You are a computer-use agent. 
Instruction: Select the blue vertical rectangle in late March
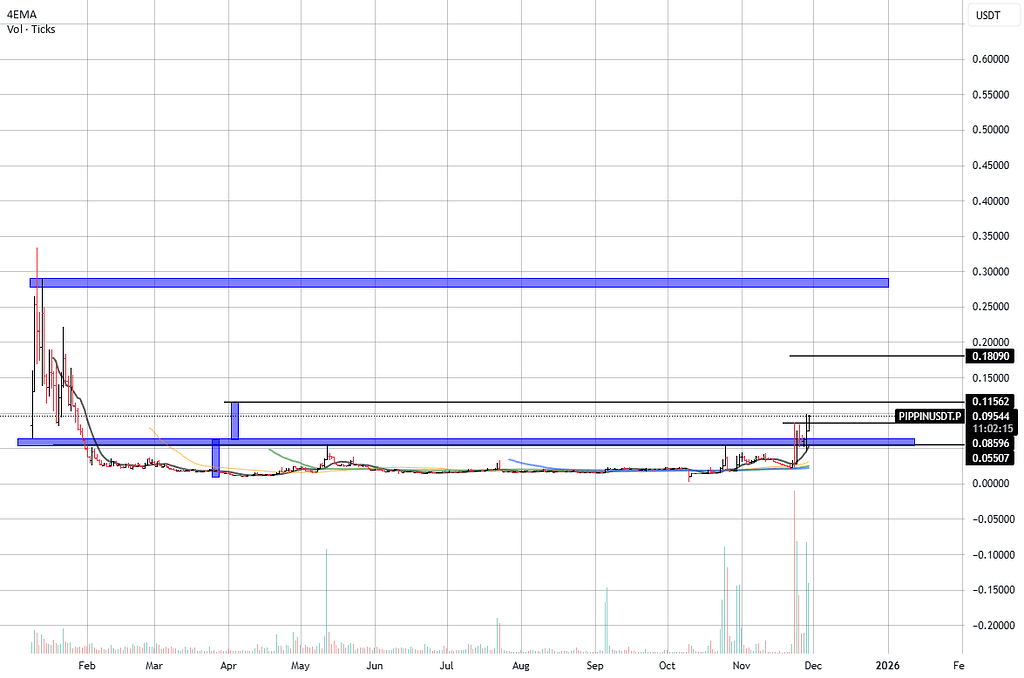pyautogui.click(x=215, y=458)
